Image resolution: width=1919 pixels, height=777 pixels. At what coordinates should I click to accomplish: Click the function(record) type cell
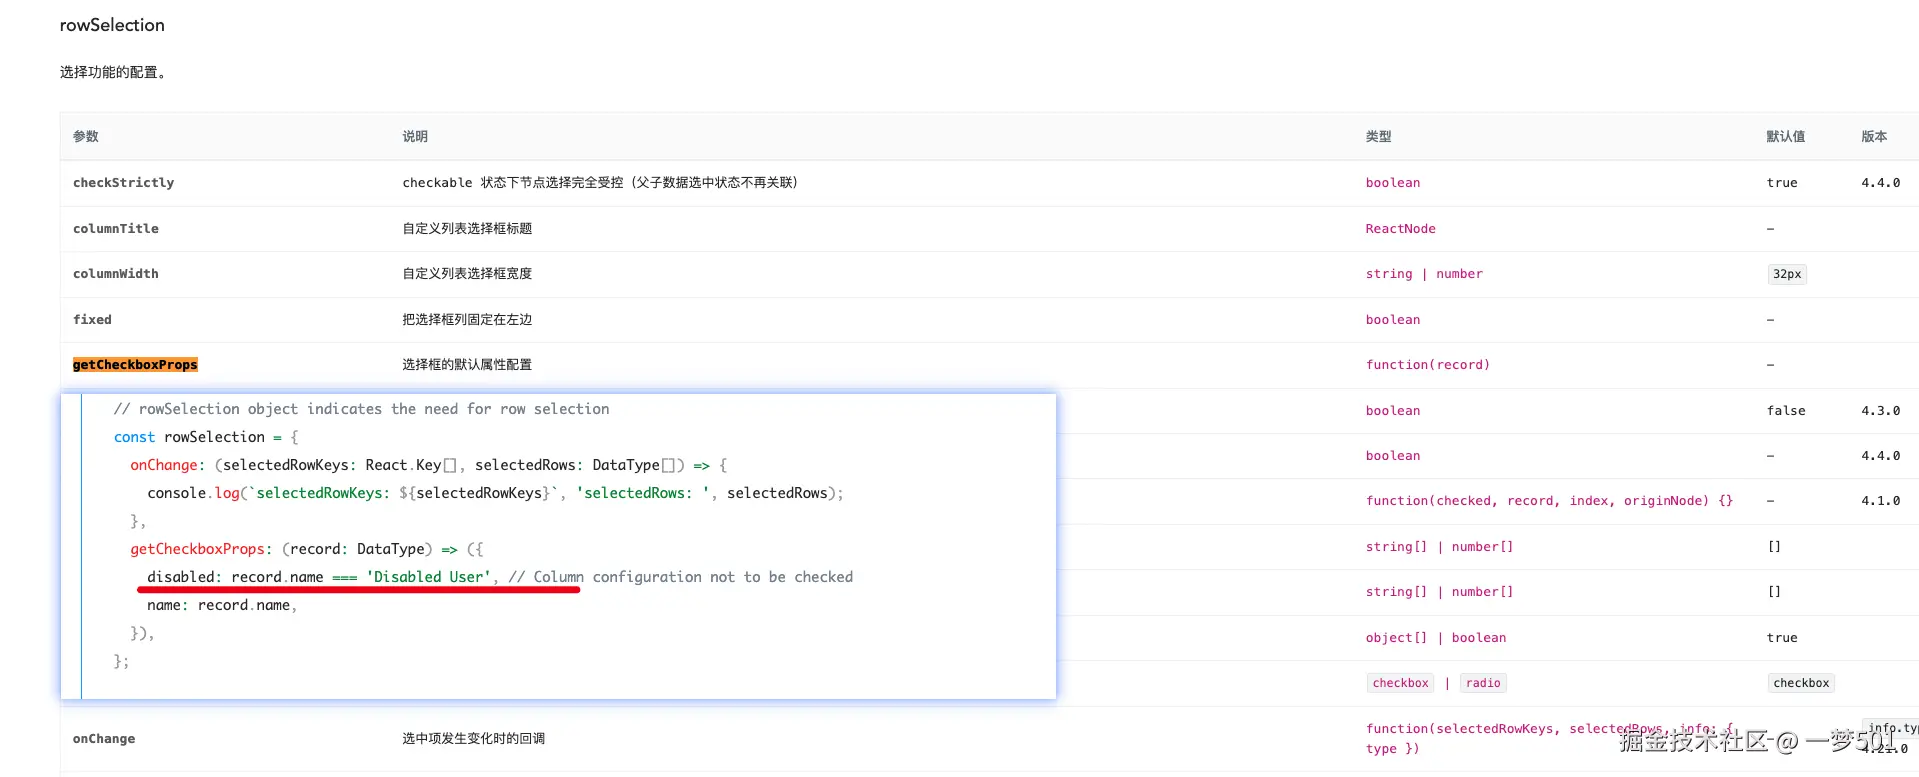1427,365
